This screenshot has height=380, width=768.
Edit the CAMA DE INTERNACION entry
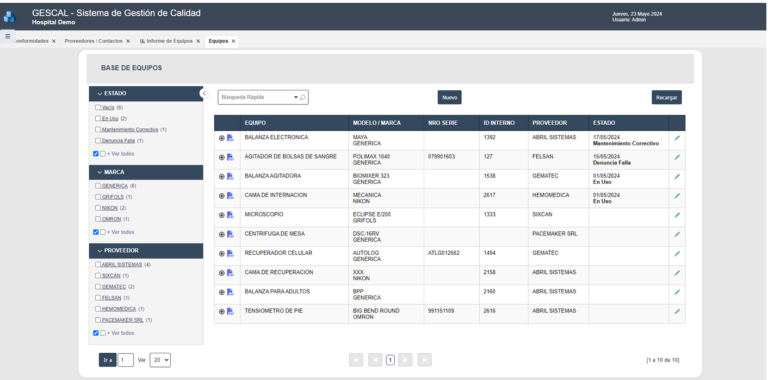click(677, 196)
